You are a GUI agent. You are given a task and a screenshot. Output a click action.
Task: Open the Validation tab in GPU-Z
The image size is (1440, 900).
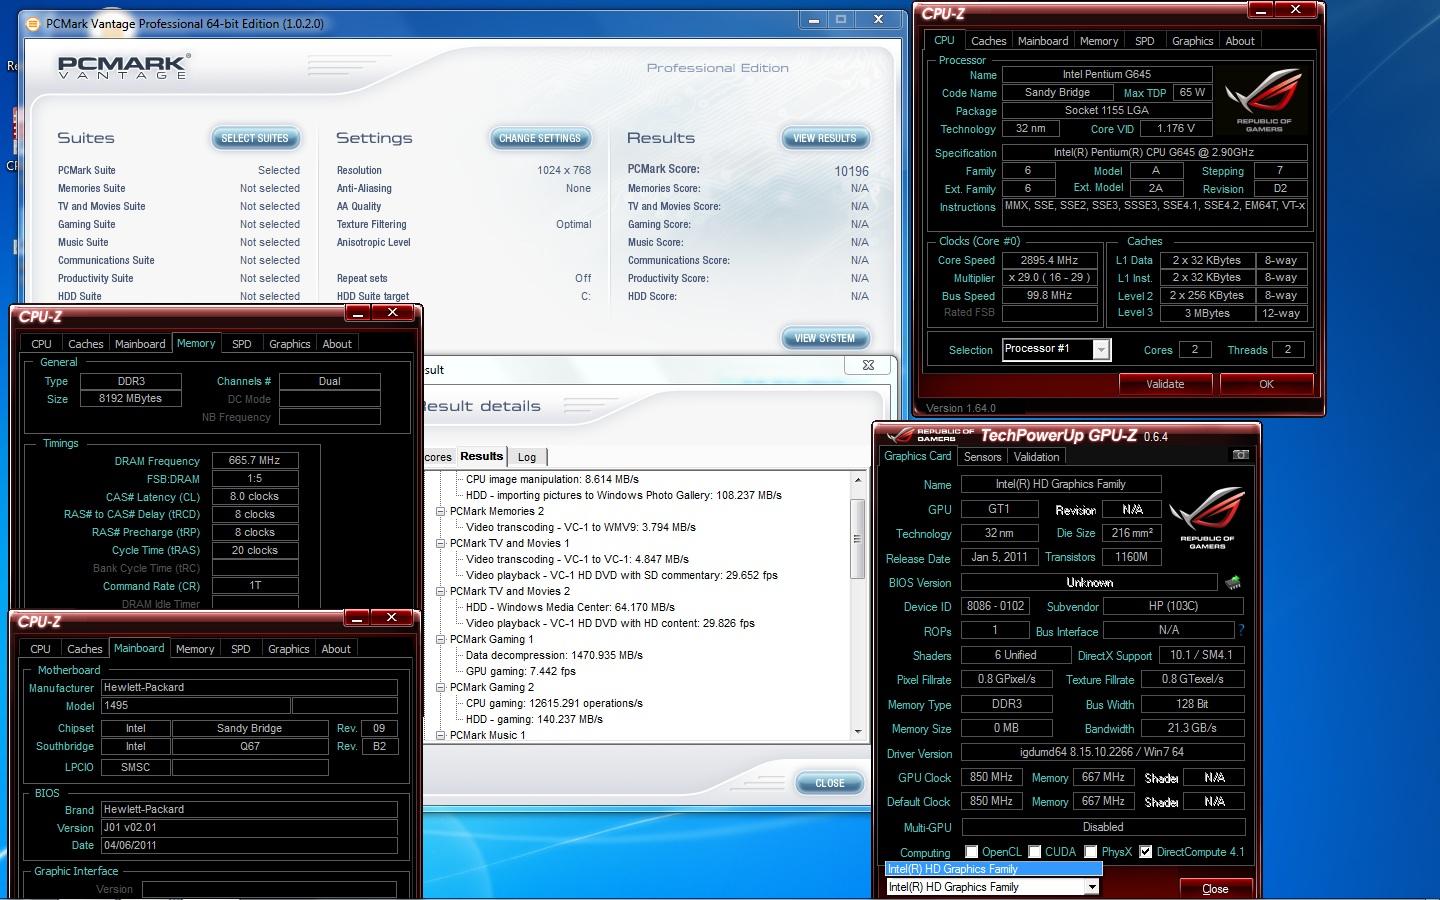(1036, 457)
